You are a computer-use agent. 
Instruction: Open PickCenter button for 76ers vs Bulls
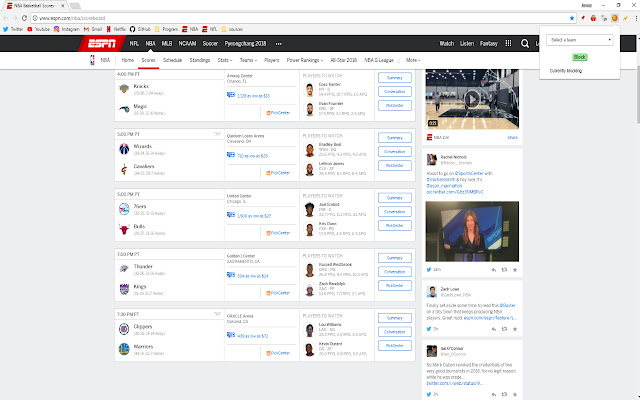point(395,225)
